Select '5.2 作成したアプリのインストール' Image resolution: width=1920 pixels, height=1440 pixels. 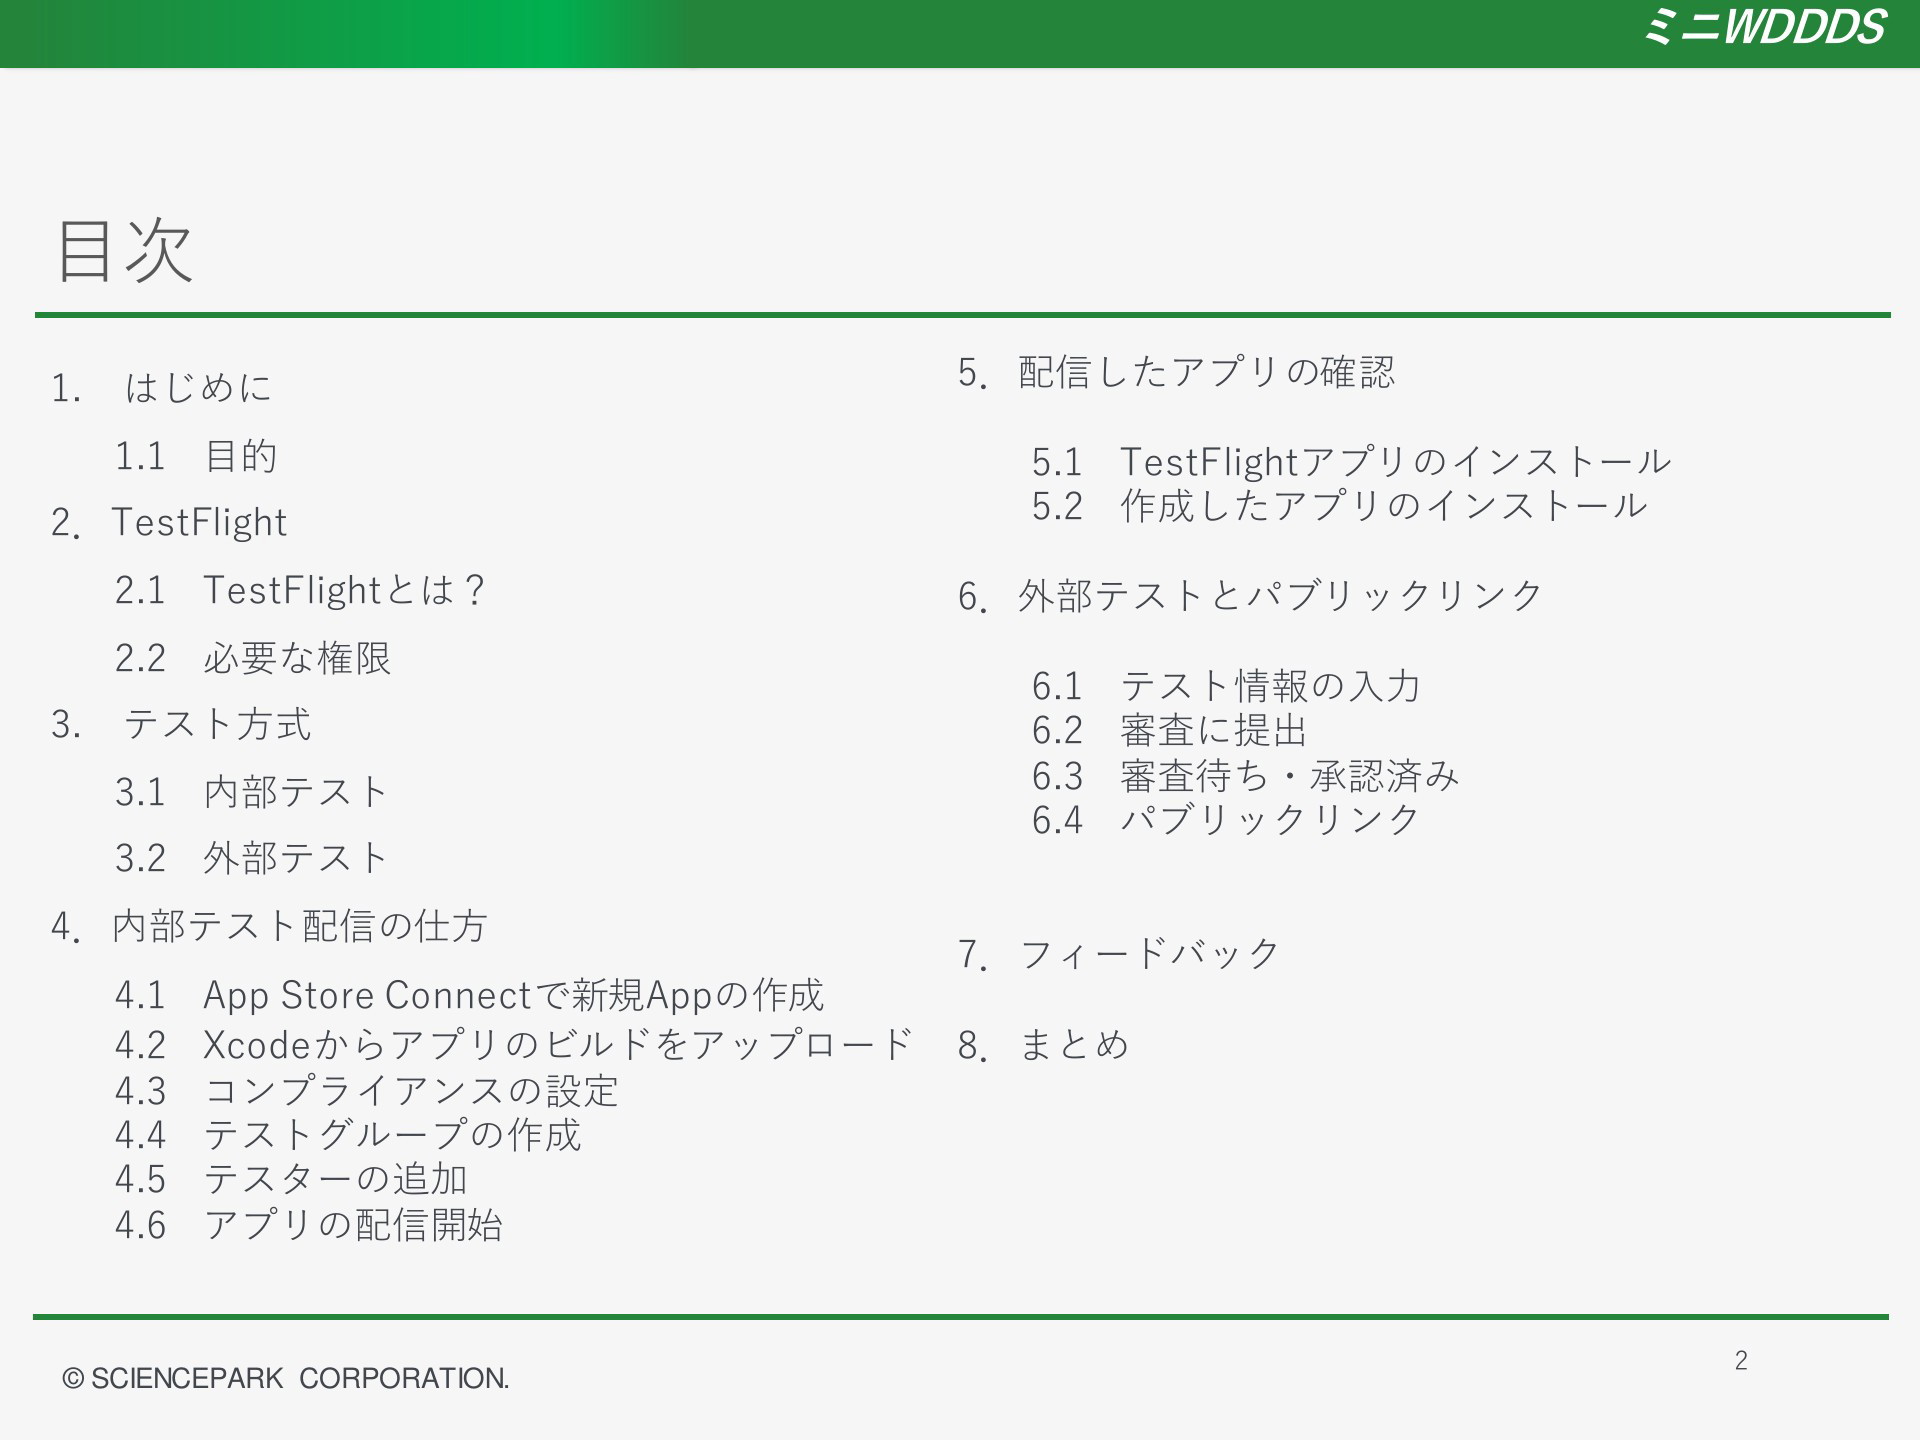point(1340,506)
